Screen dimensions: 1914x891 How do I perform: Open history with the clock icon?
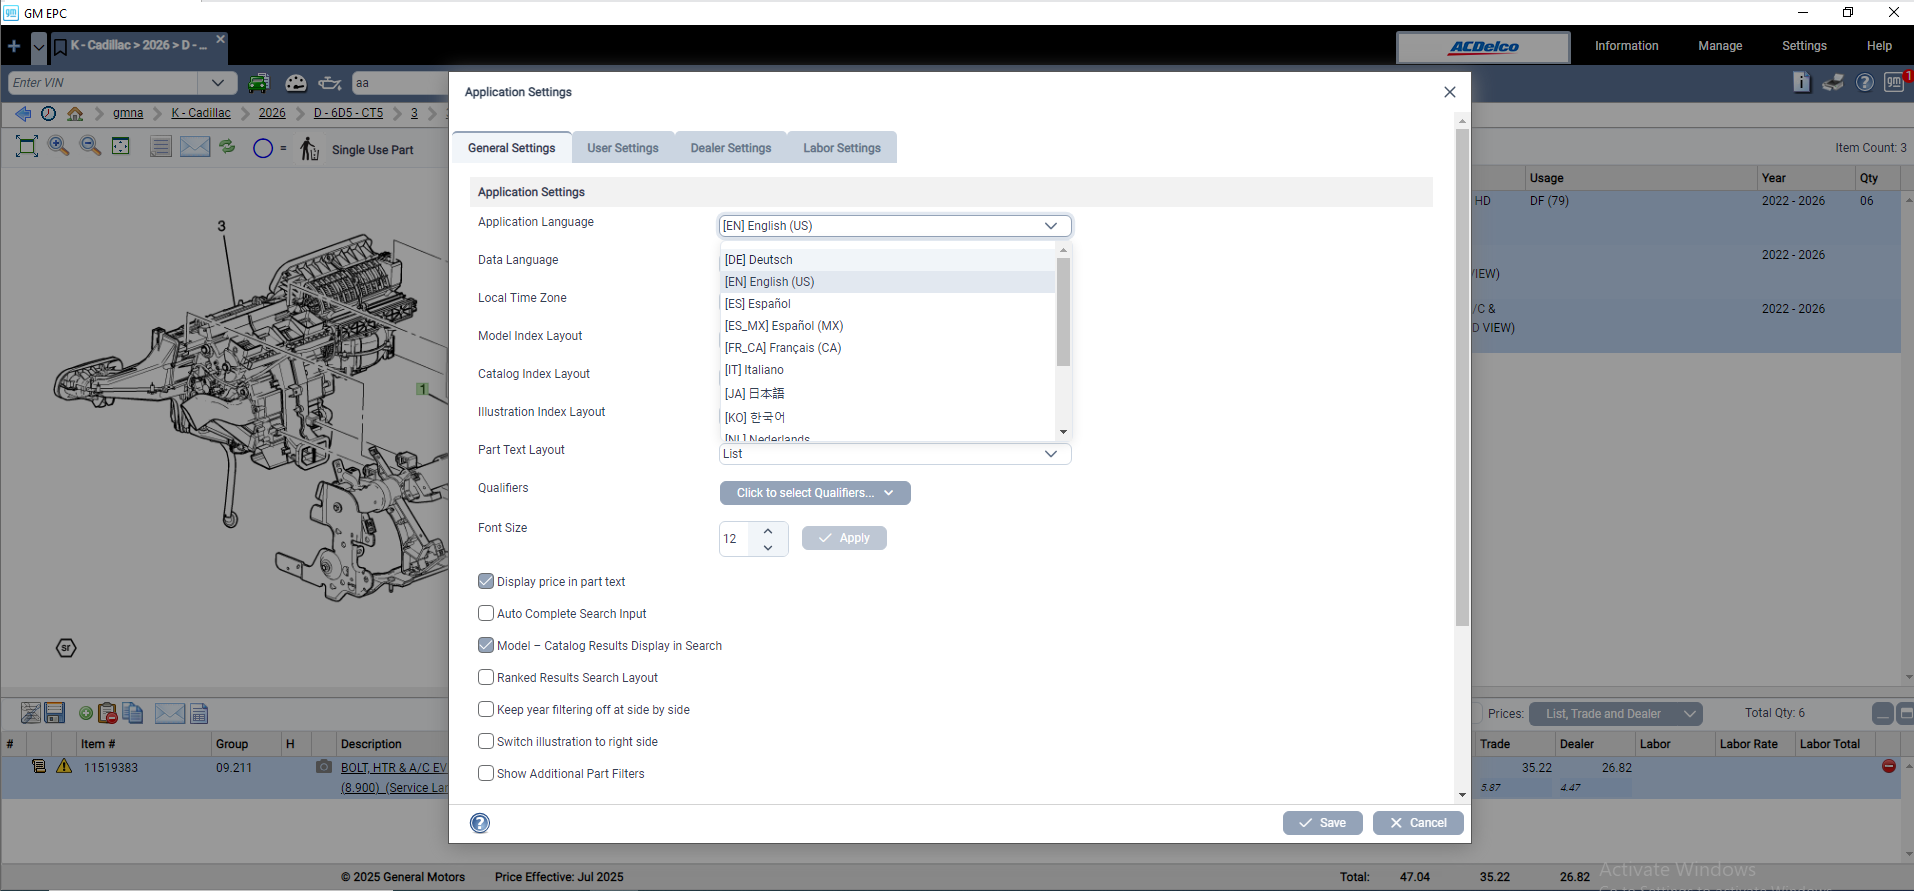pos(48,114)
